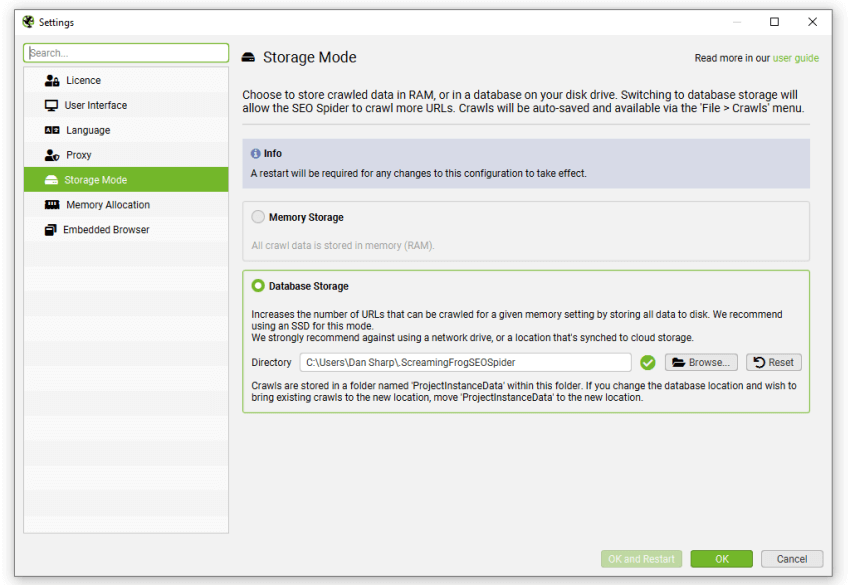Click the Cancel button
850x585 pixels.
792,559
